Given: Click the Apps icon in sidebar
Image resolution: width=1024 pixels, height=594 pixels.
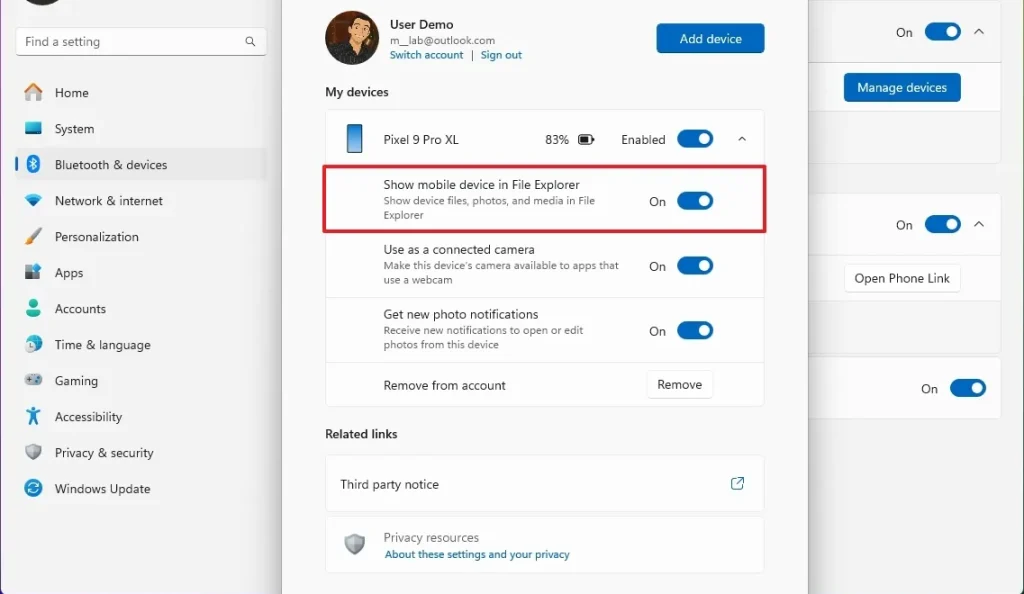Looking at the screenshot, I should [33, 272].
